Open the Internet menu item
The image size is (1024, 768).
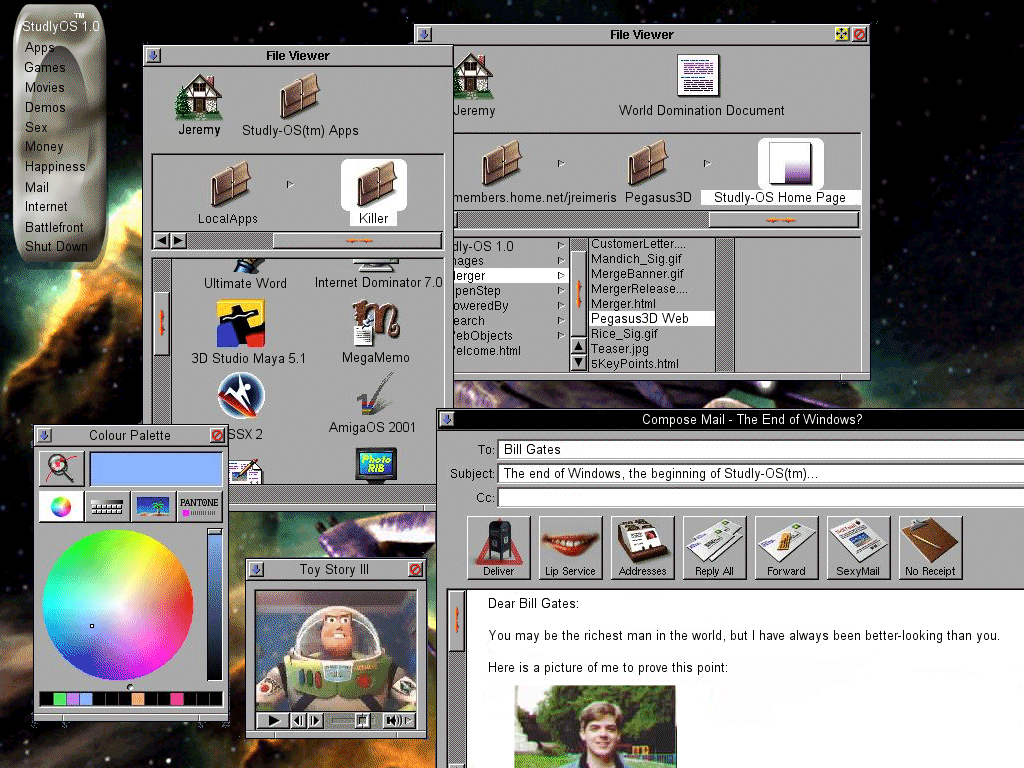[x=46, y=207]
